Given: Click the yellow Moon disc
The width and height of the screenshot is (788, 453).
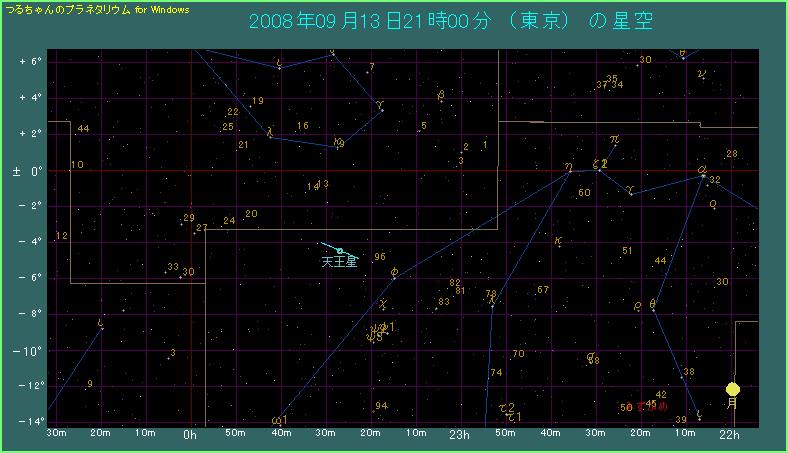Looking at the screenshot, I should (733, 389).
